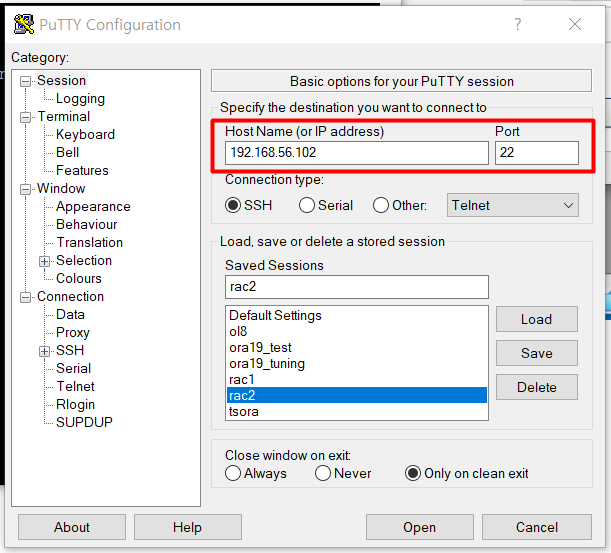
Task: Click the question mark help icon
Action: (517, 24)
